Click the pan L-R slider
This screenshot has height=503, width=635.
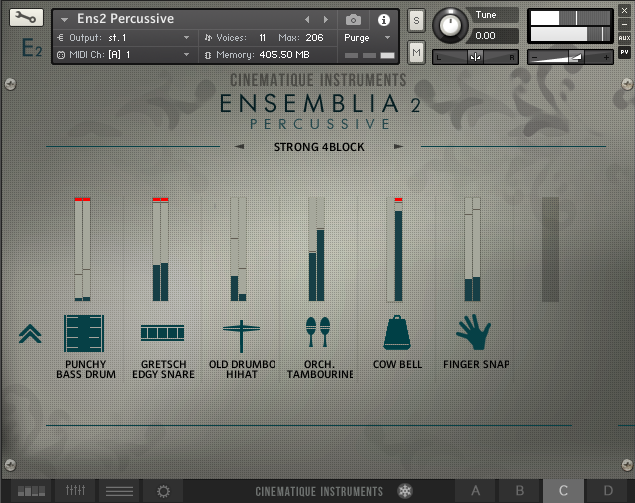coord(475,57)
